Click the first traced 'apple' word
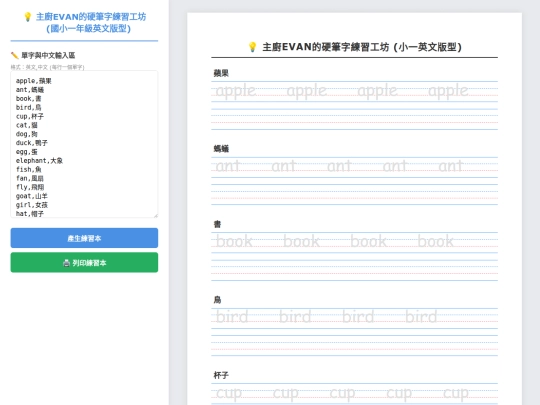The width and height of the screenshot is (540, 405). 236,91
